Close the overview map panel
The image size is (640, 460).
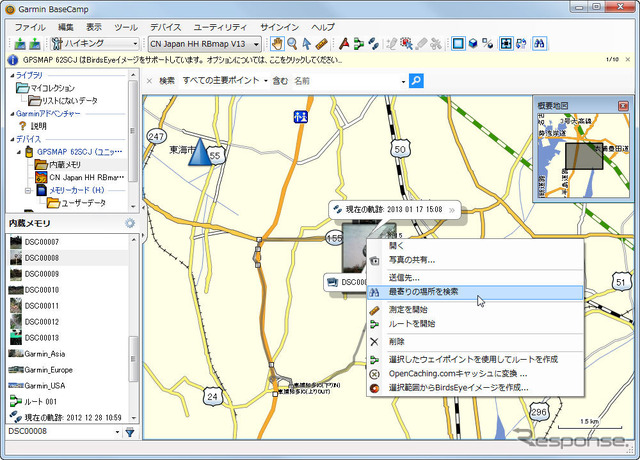(x=623, y=106)
